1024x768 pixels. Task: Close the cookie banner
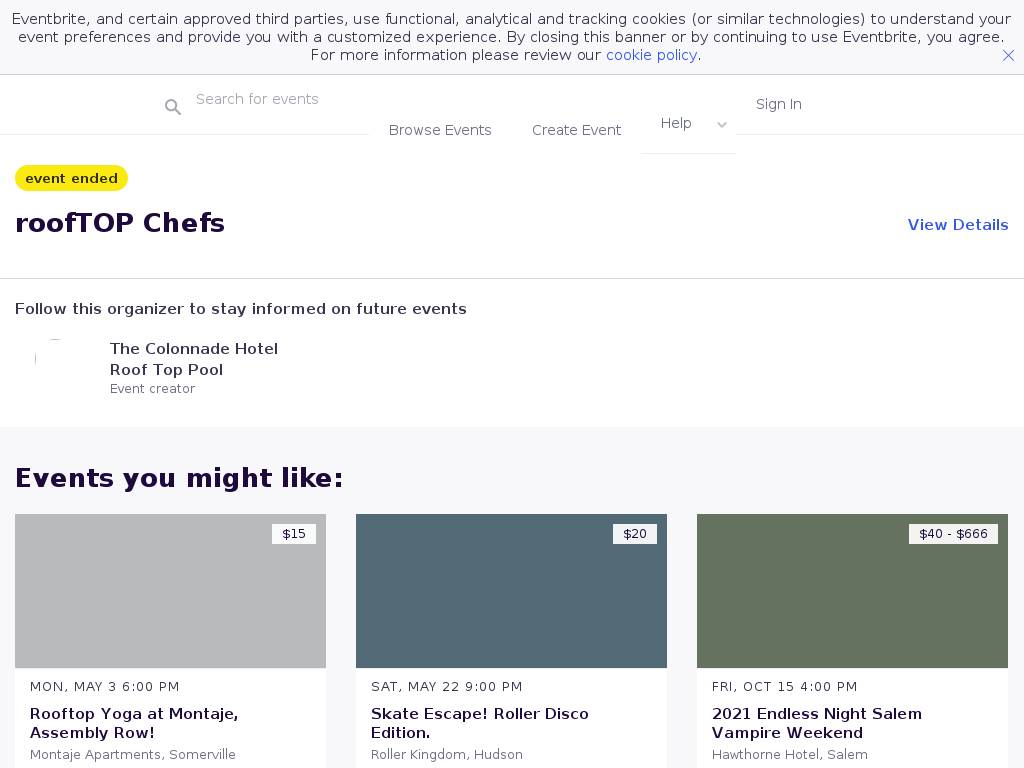[1008, 56]
